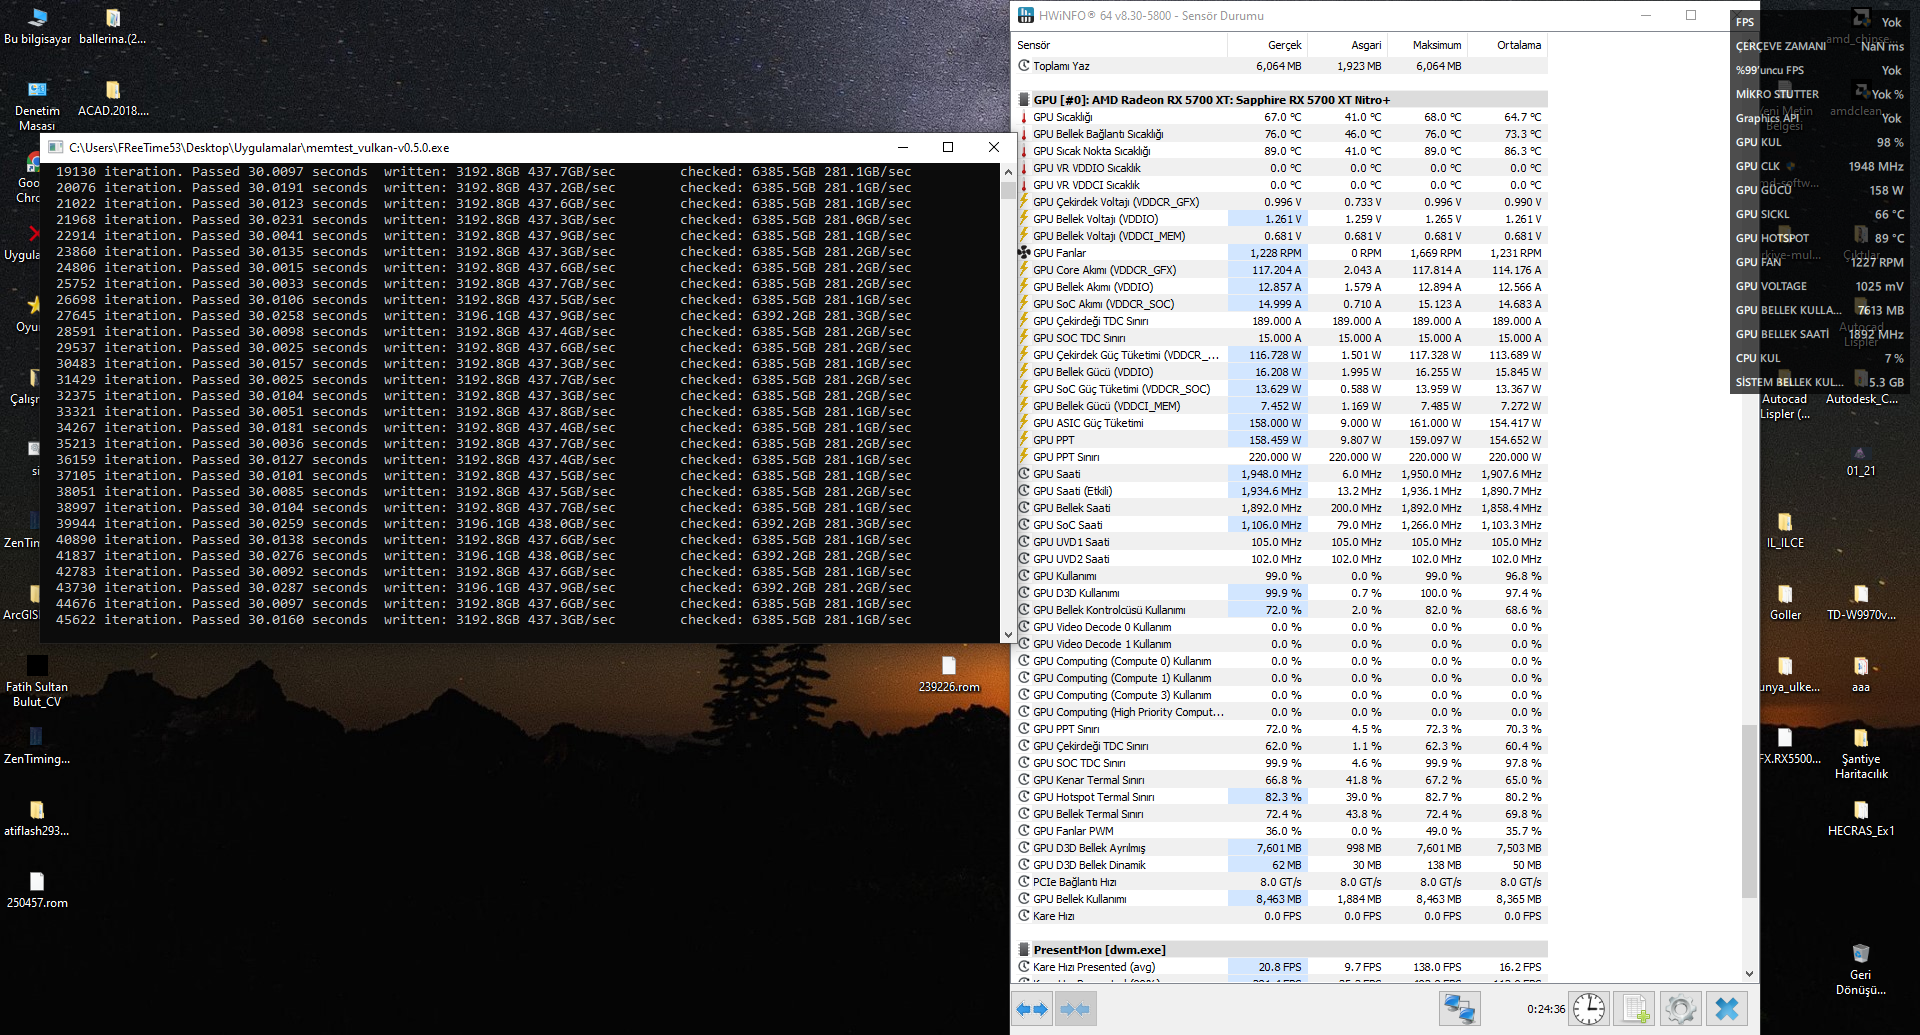Click HWiNFO title bar app icon
Screen dimensions: 1920x1035
pyautogui.click(x=1025, y=15)
